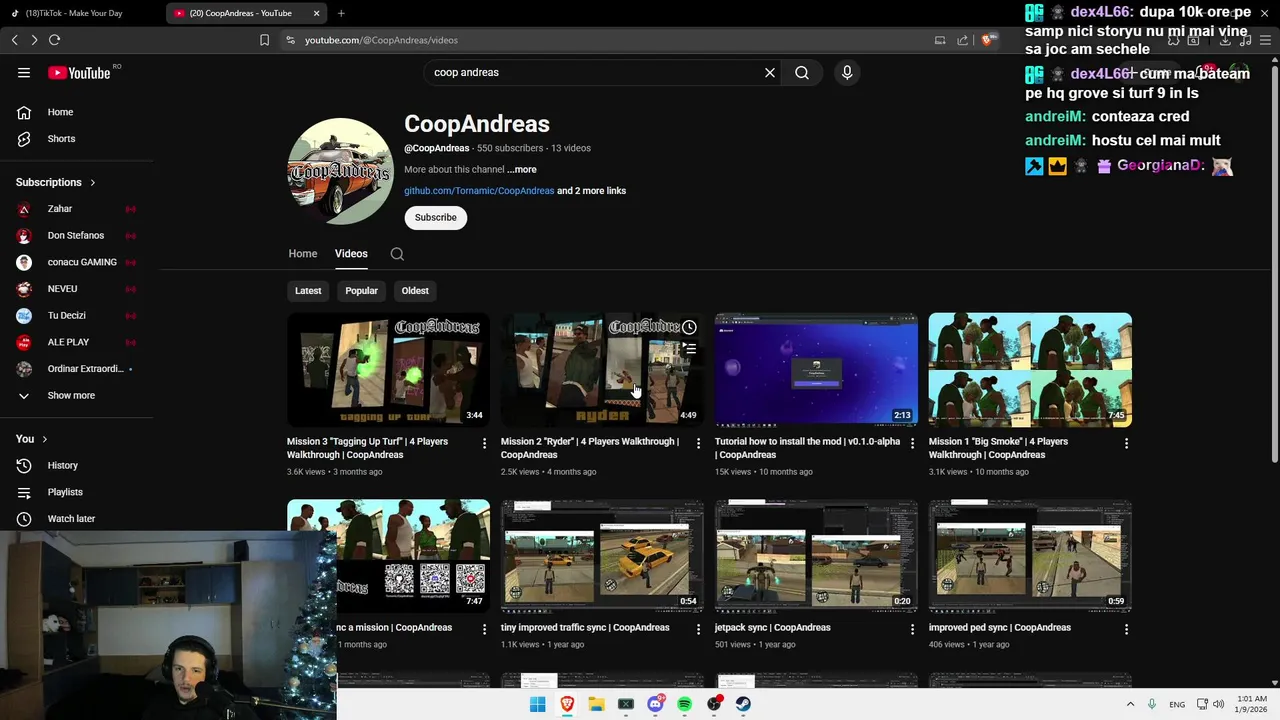The width and height of the screenshot is (1280, 720).
Task: Click the CoopAndreas channel avatar
Action: 341,171
